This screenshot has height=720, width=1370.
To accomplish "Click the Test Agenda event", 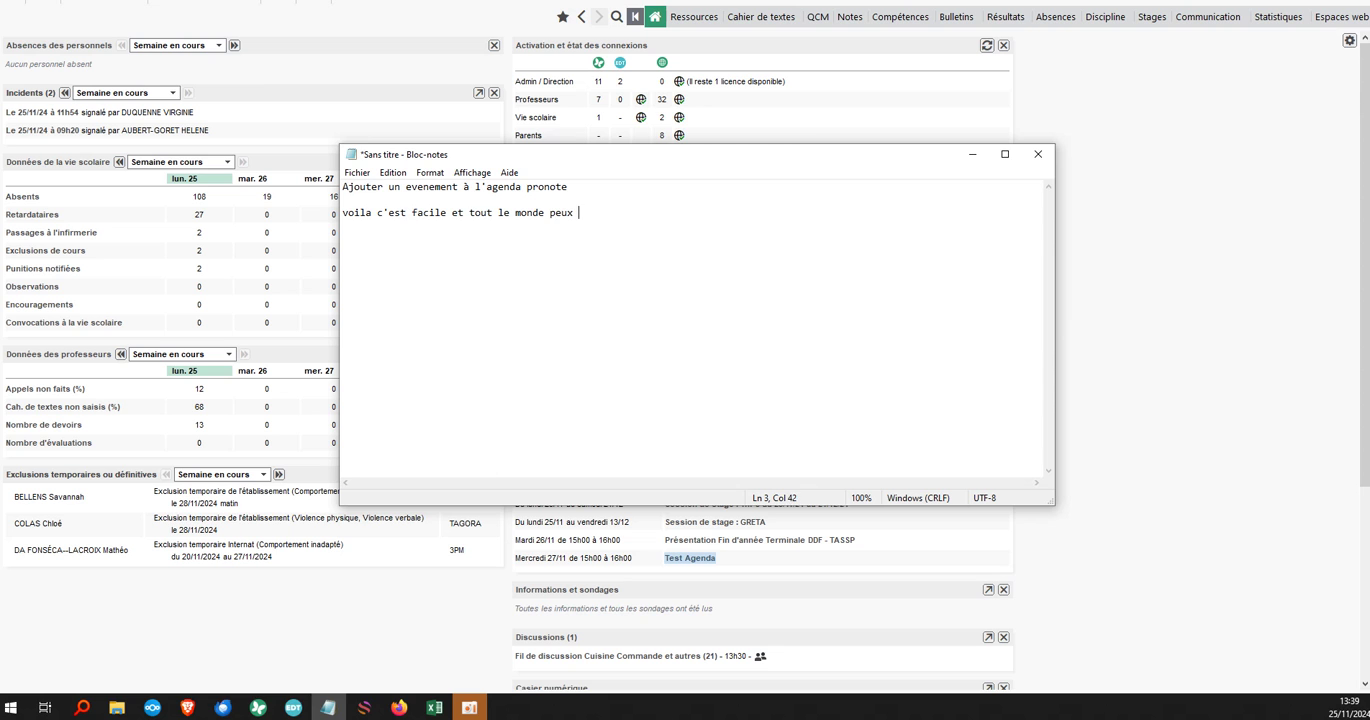I will [x=690, y=558].
